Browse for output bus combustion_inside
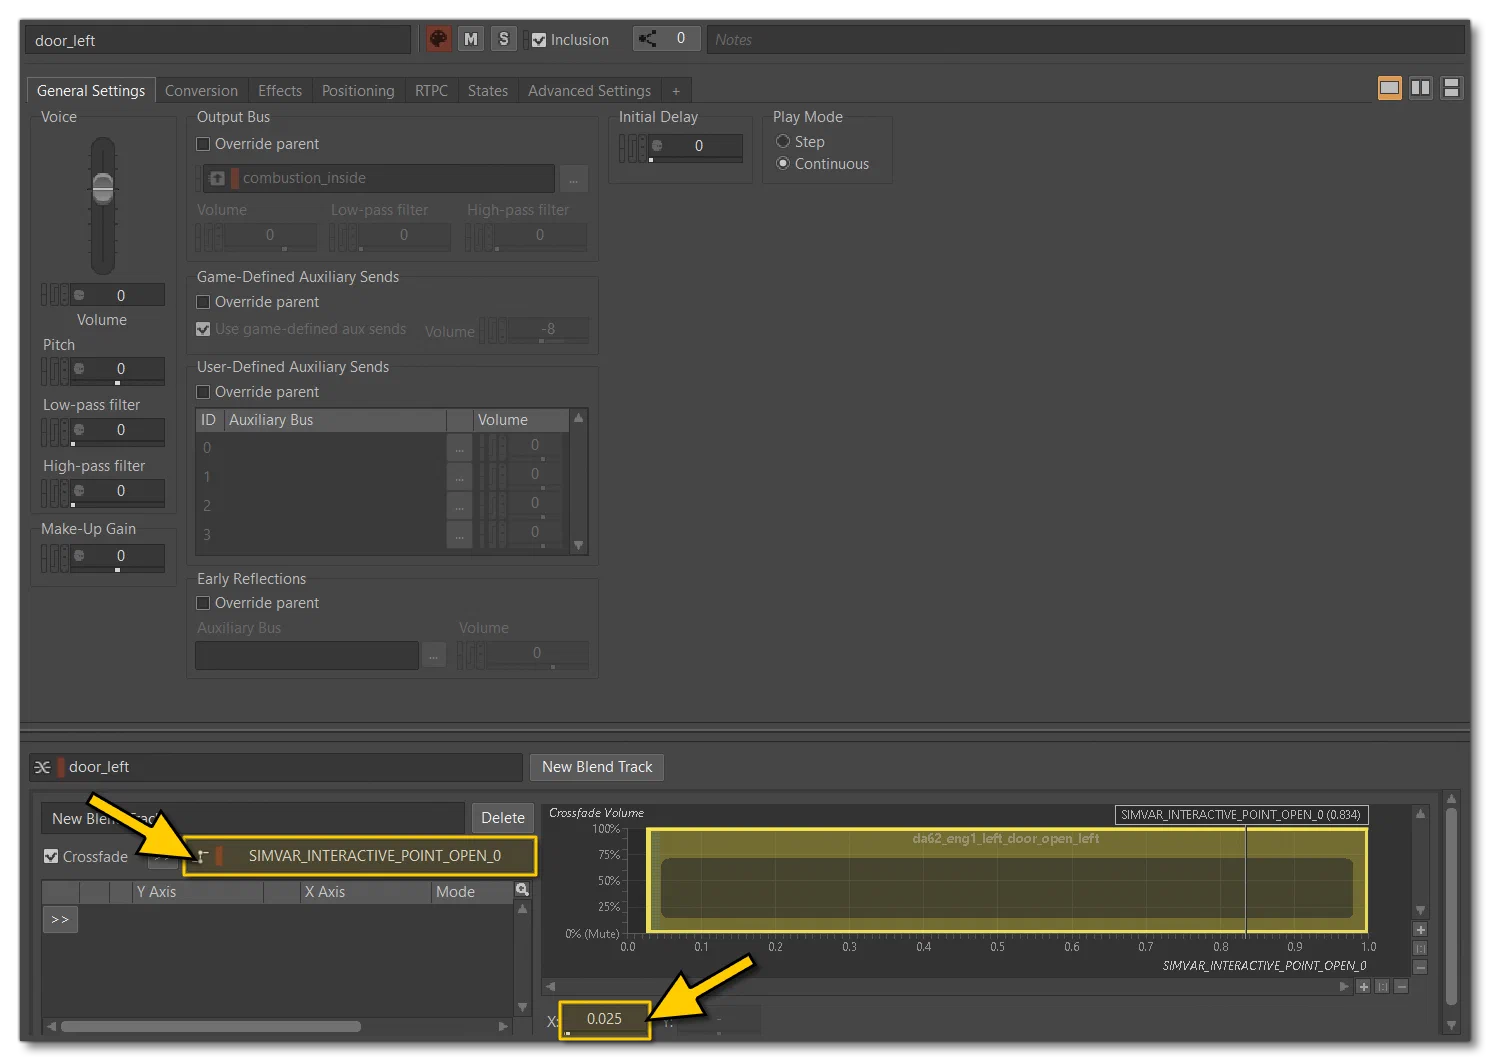This screenshot has width=1490, height=1061. tap(573, 179)
